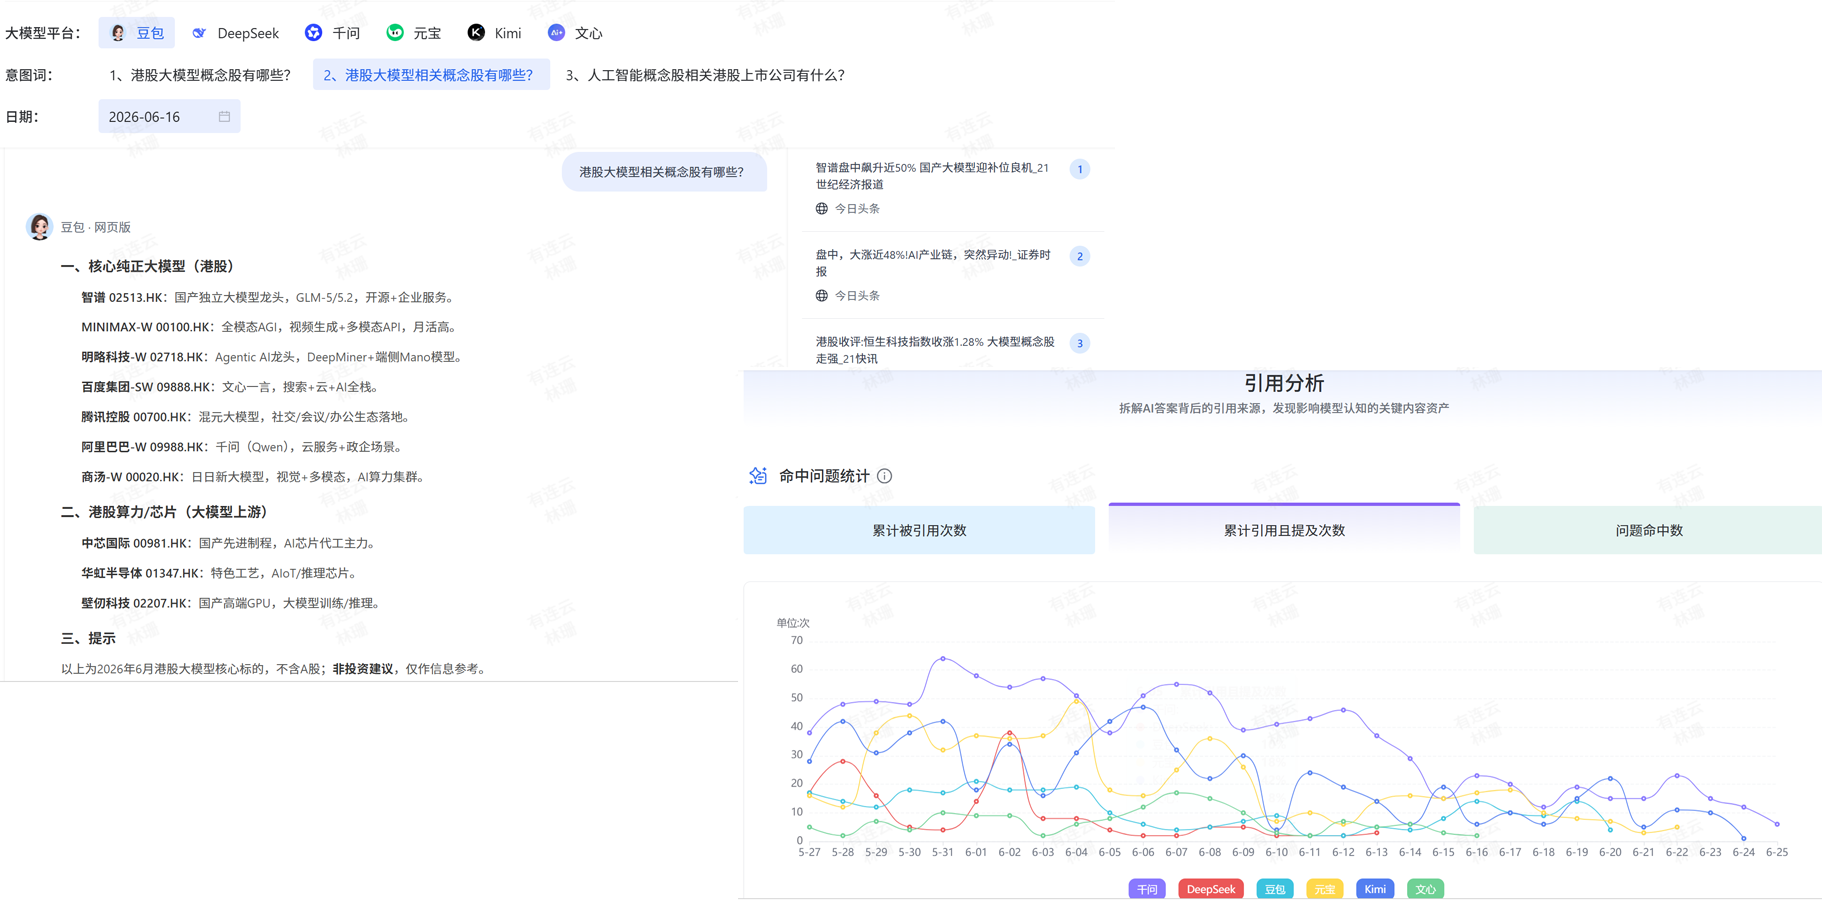Click 明略科技-W 02718.HK stock line
This screenshot has height=903, width=1822.
point(274,357)
